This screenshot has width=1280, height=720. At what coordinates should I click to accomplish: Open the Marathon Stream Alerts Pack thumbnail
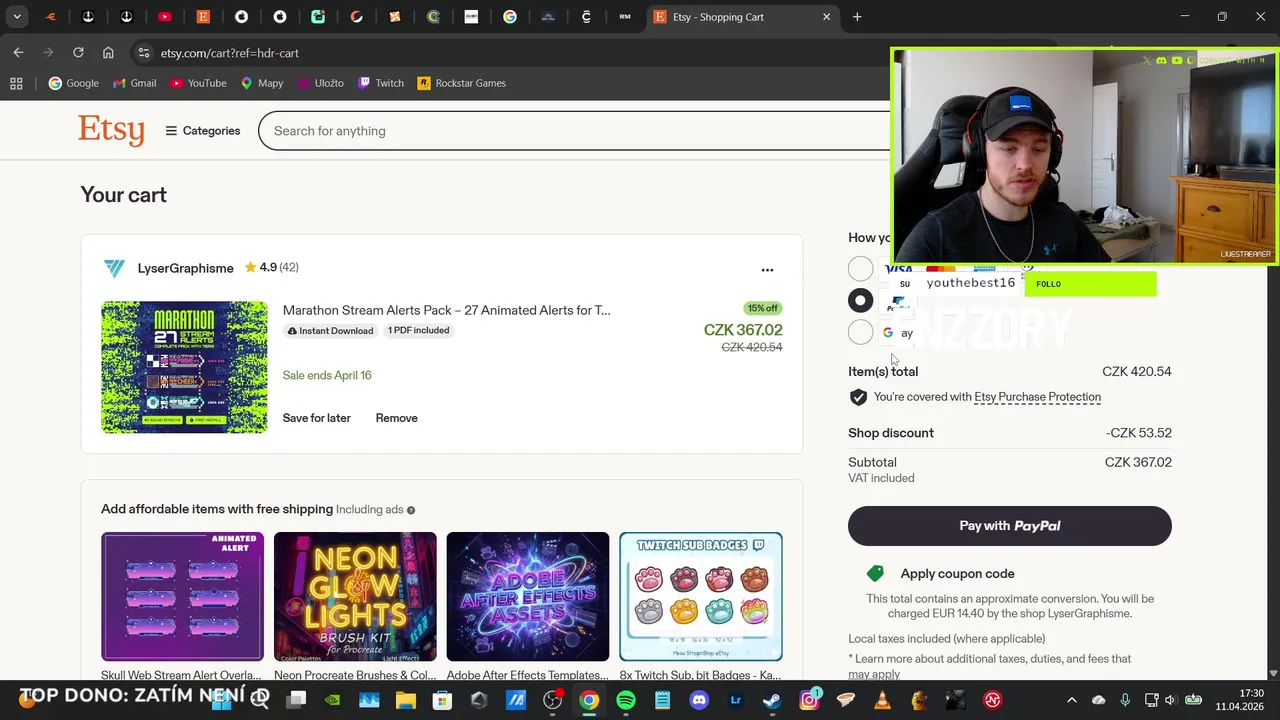point(184,367)
